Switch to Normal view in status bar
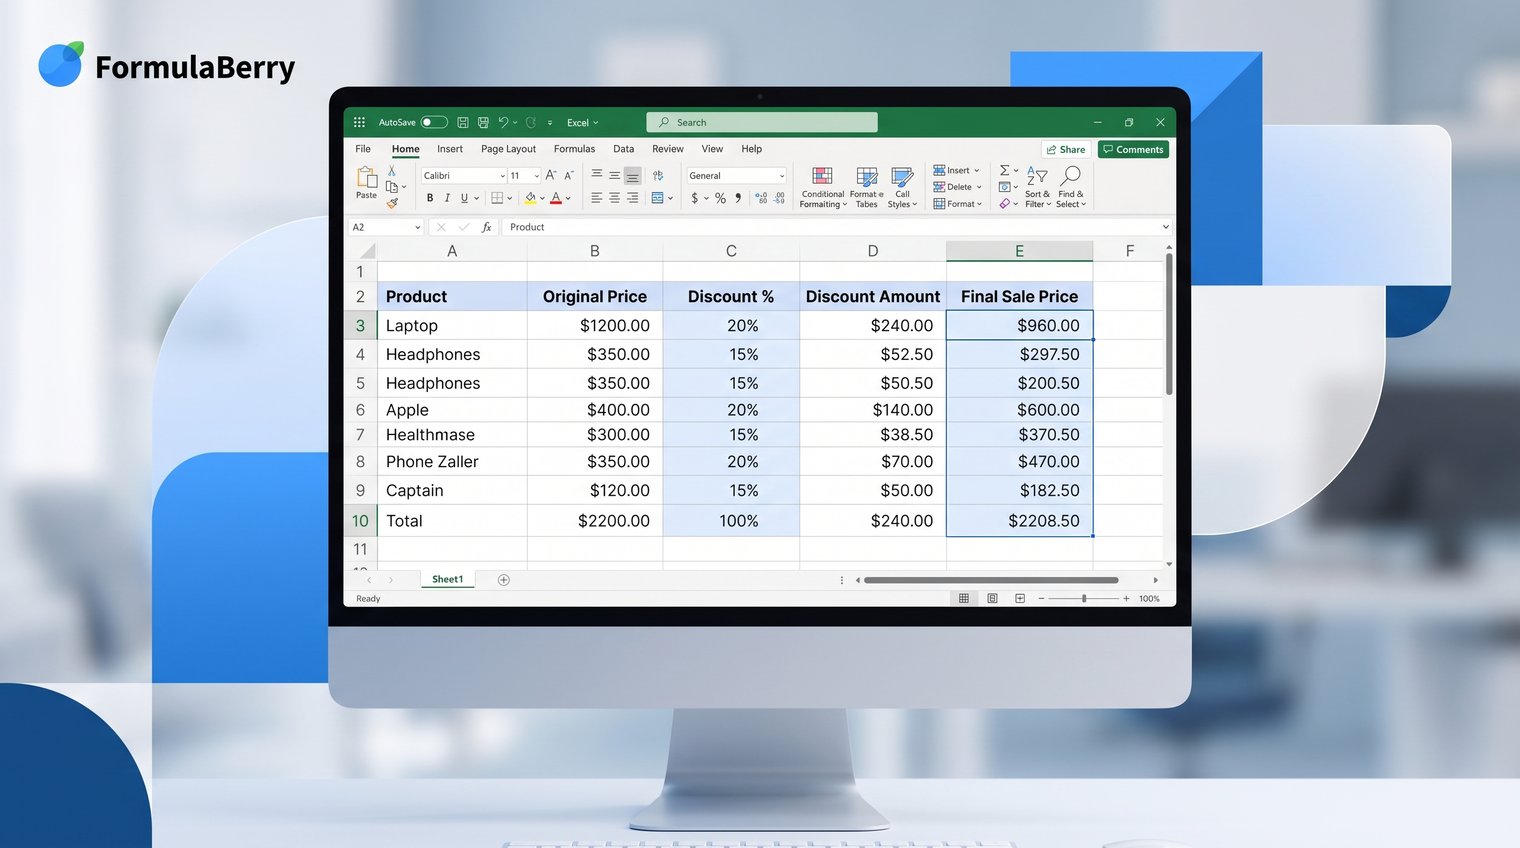The image size is (1520, 848). coord(964,598)
